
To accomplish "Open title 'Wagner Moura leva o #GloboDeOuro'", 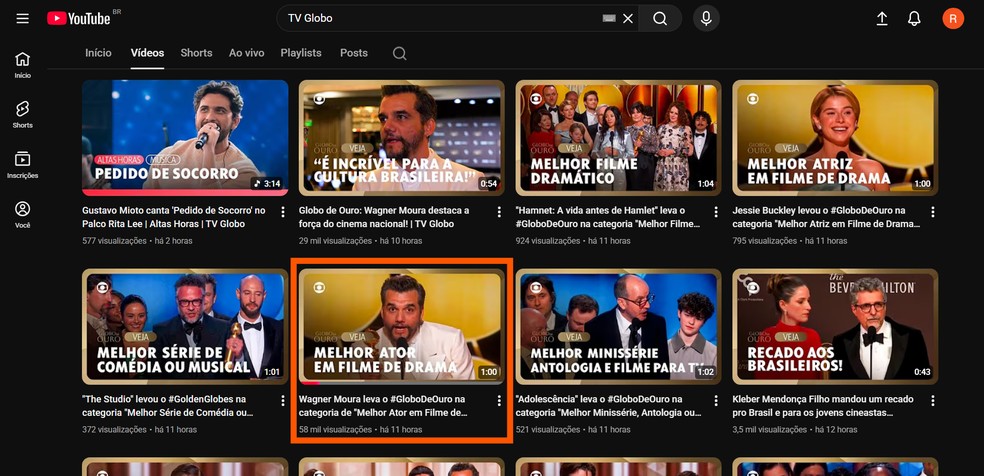I will 383,406.
